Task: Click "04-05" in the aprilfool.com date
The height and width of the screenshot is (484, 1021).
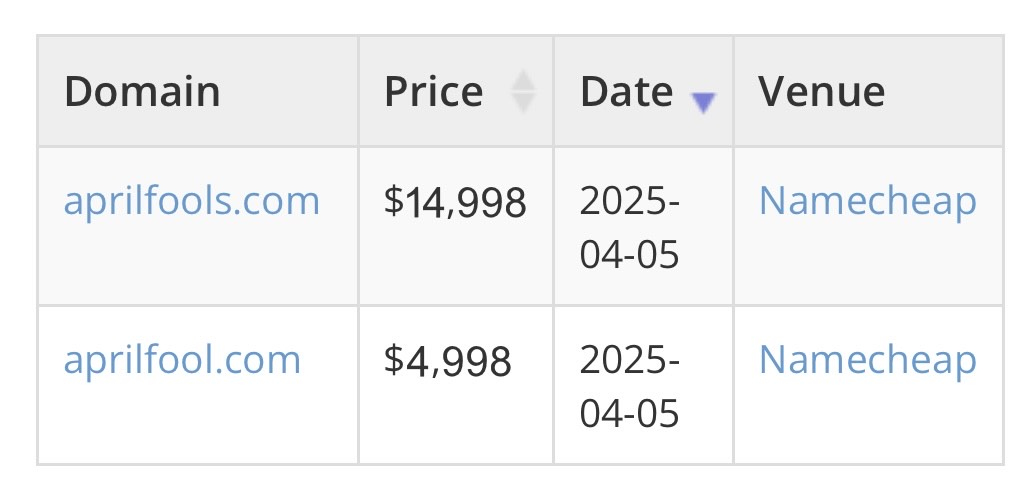Action: tap(630, 411)
